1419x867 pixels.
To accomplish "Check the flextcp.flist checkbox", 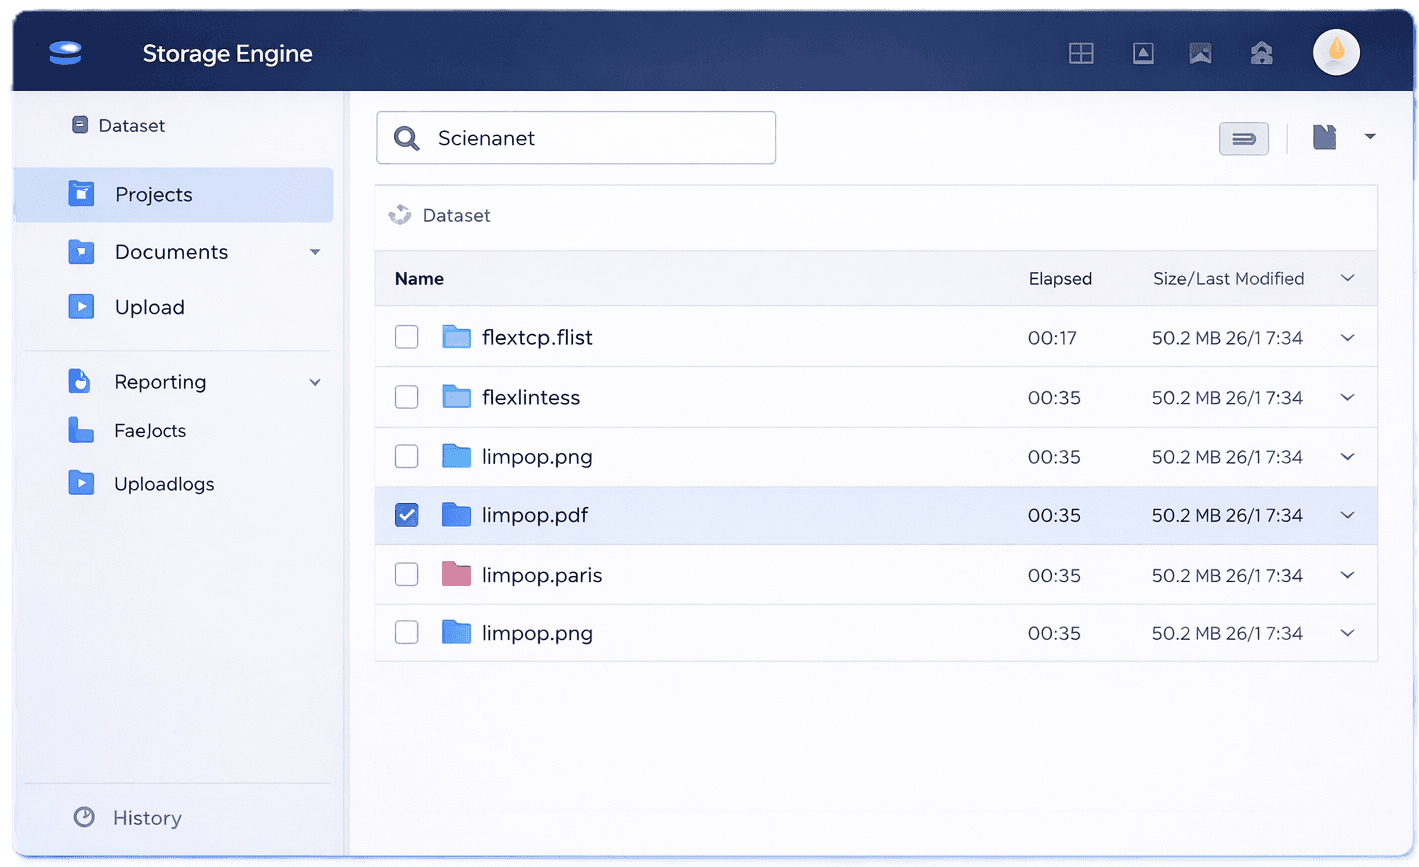I will [406, 337].
